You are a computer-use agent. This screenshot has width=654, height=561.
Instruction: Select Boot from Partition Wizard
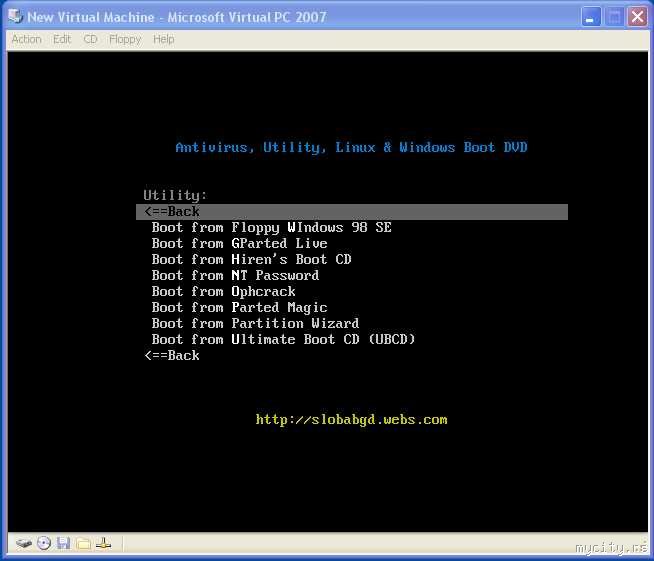tap(255, 323)
